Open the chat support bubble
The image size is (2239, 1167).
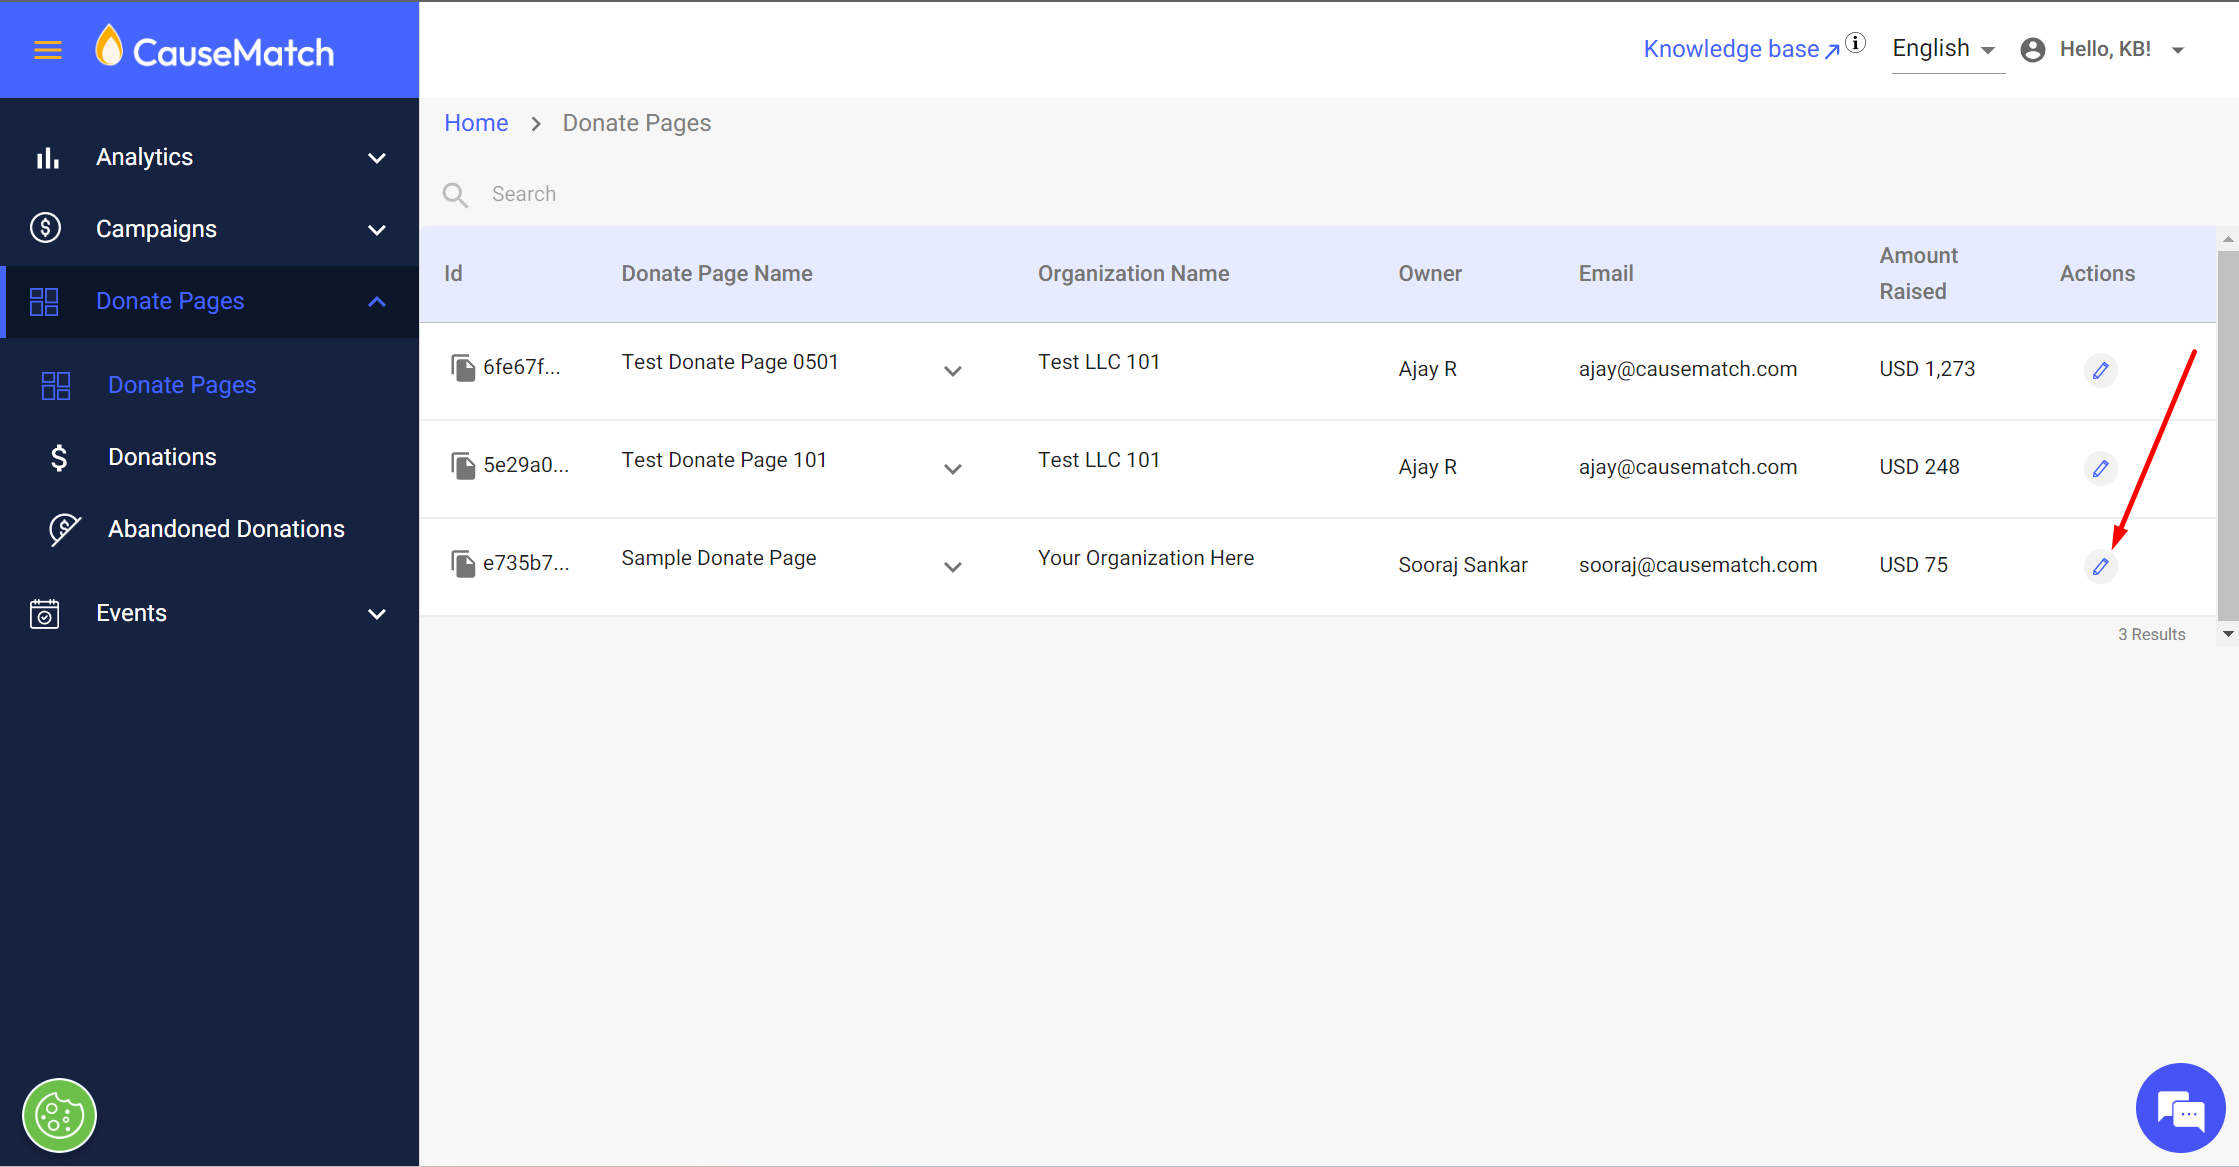point(2180,1108)
